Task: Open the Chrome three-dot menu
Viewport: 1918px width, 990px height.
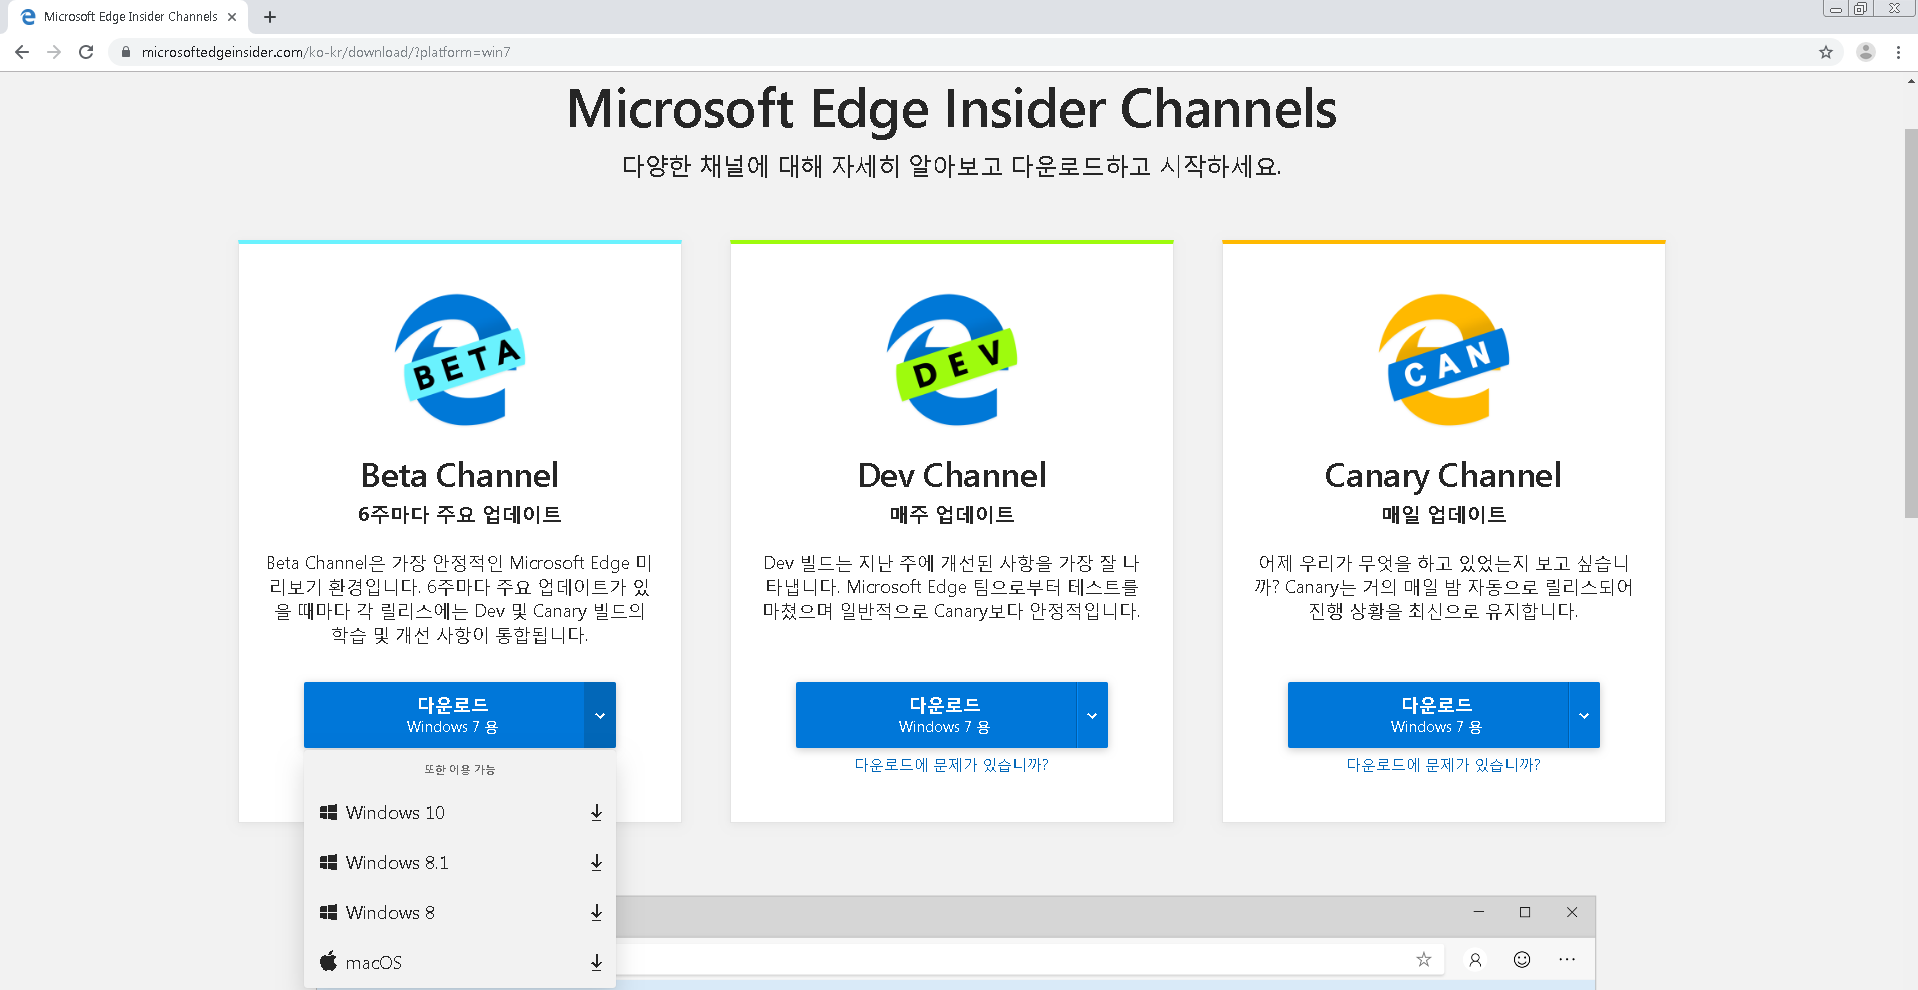Action: click(1898, 52)
